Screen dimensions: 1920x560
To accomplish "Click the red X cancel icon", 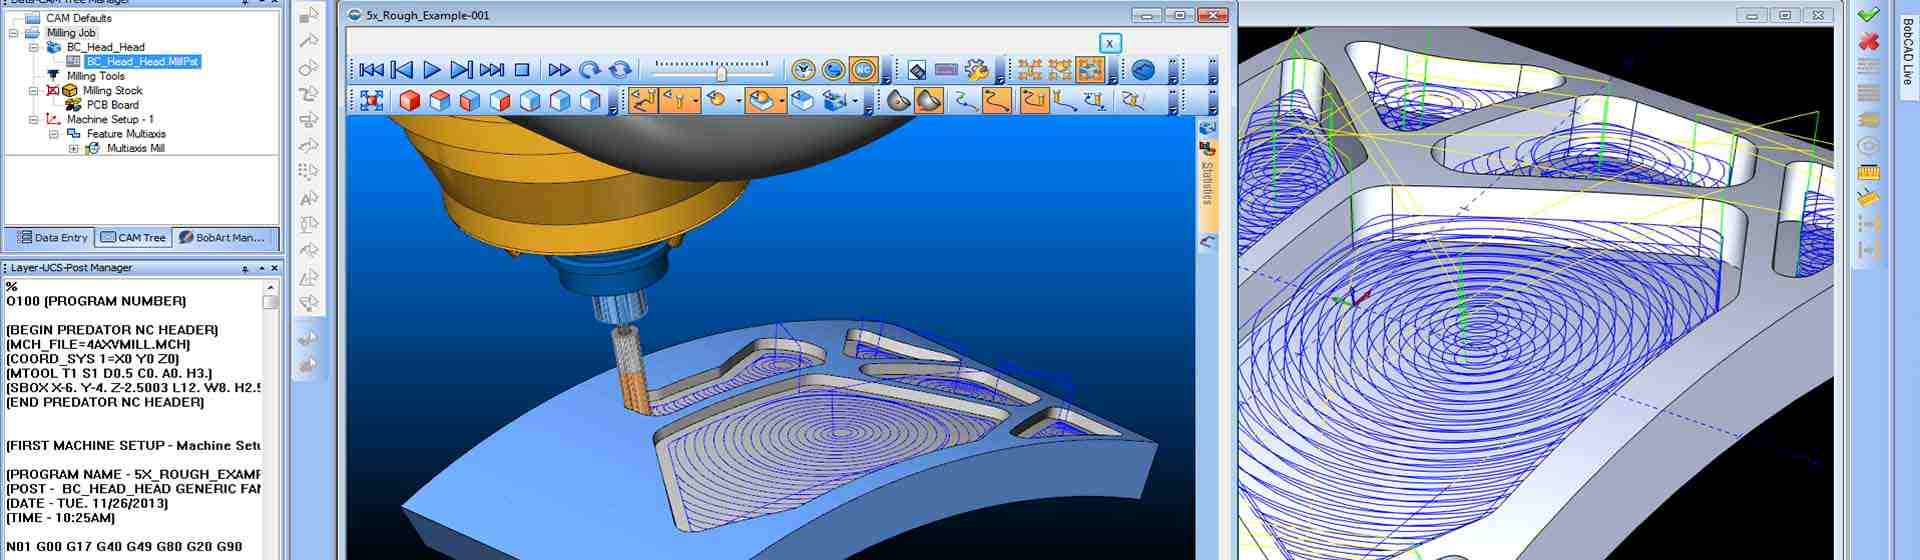I will [1868, 42].
